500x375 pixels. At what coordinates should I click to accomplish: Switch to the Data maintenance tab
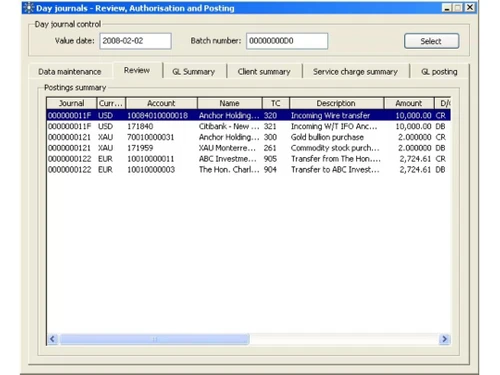click(70, 72)
